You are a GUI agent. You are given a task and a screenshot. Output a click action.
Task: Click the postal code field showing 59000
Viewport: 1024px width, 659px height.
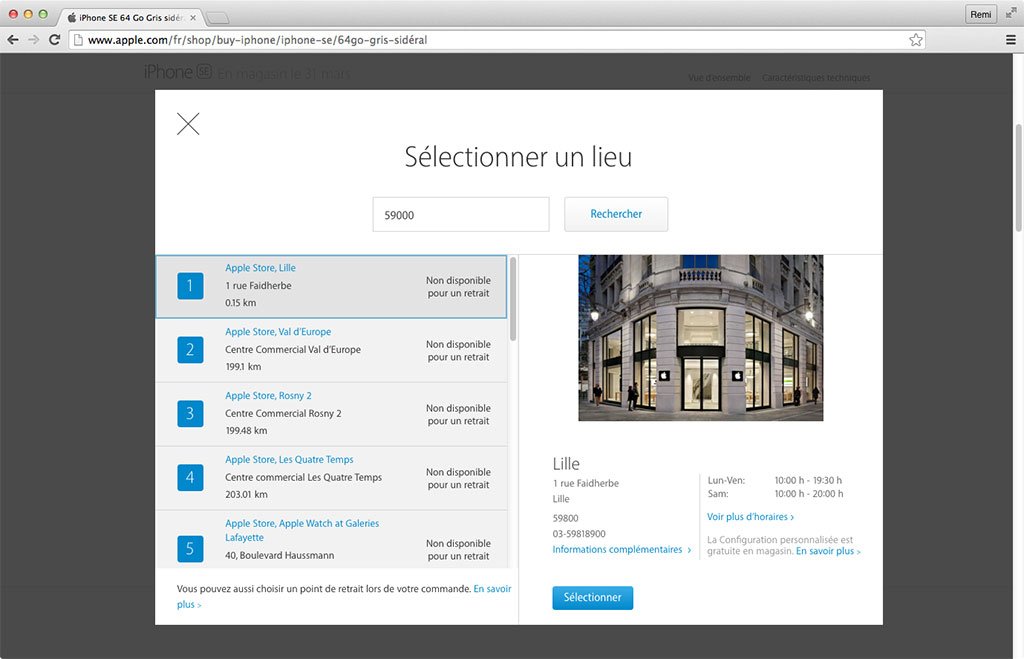(461, 214)
